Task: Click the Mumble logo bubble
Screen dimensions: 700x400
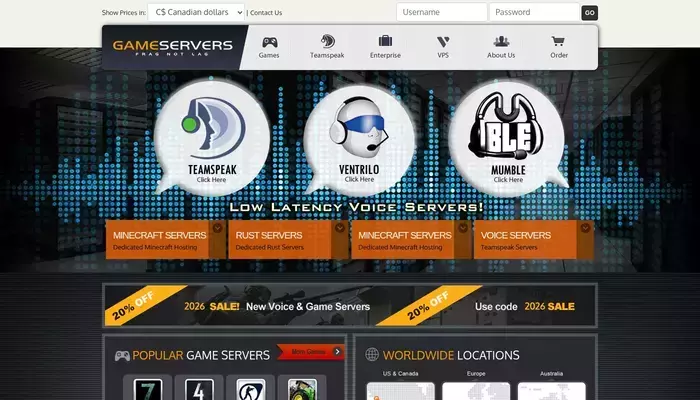Action: [x=508, y=138]
